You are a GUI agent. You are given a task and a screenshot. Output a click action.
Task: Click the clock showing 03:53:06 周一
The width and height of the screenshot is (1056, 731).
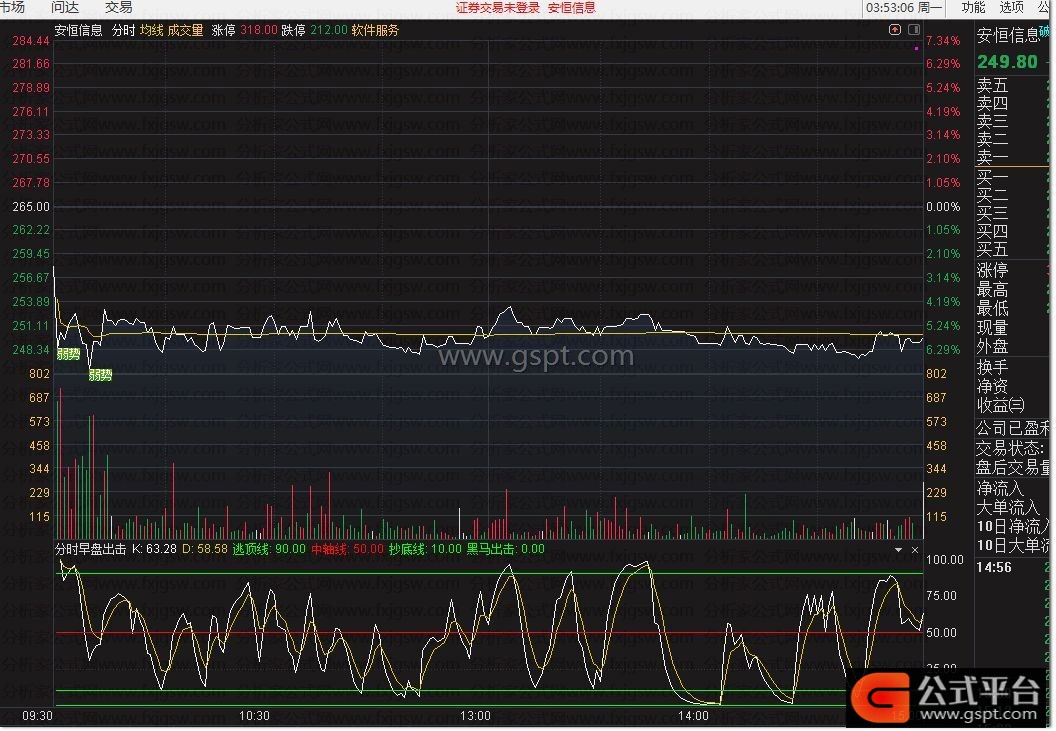pyautogui.click(x=904, y=8)
